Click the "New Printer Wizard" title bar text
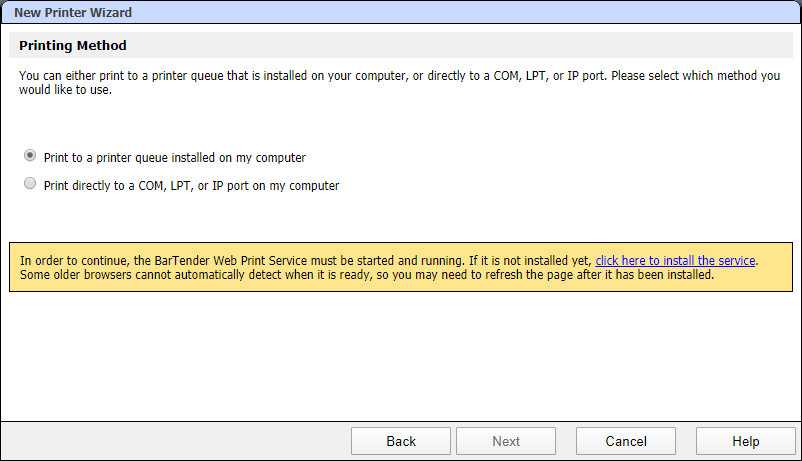802x461 pixels. tap(73, 12)
